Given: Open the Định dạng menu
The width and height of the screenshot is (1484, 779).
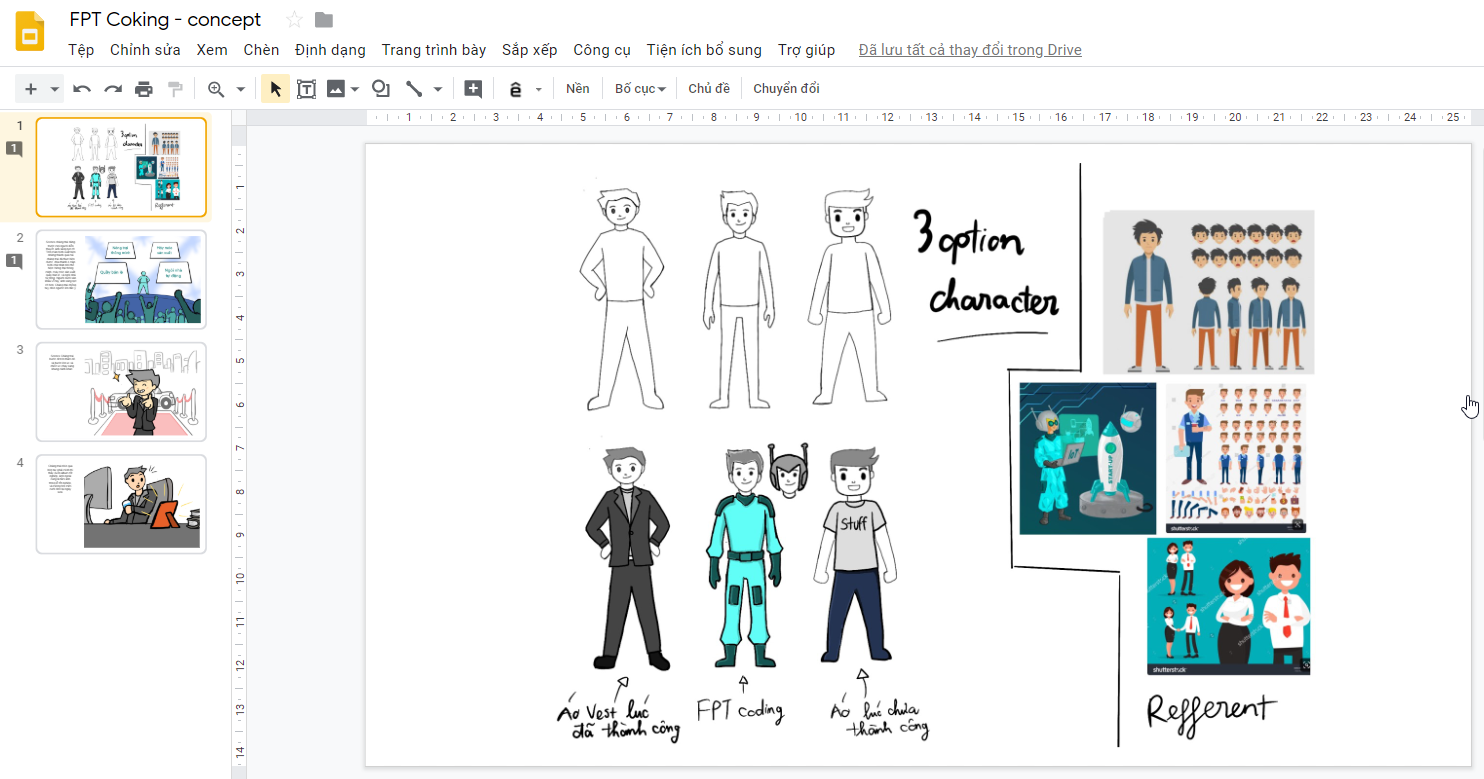Looking at the screenshot, I should (330, 50).
